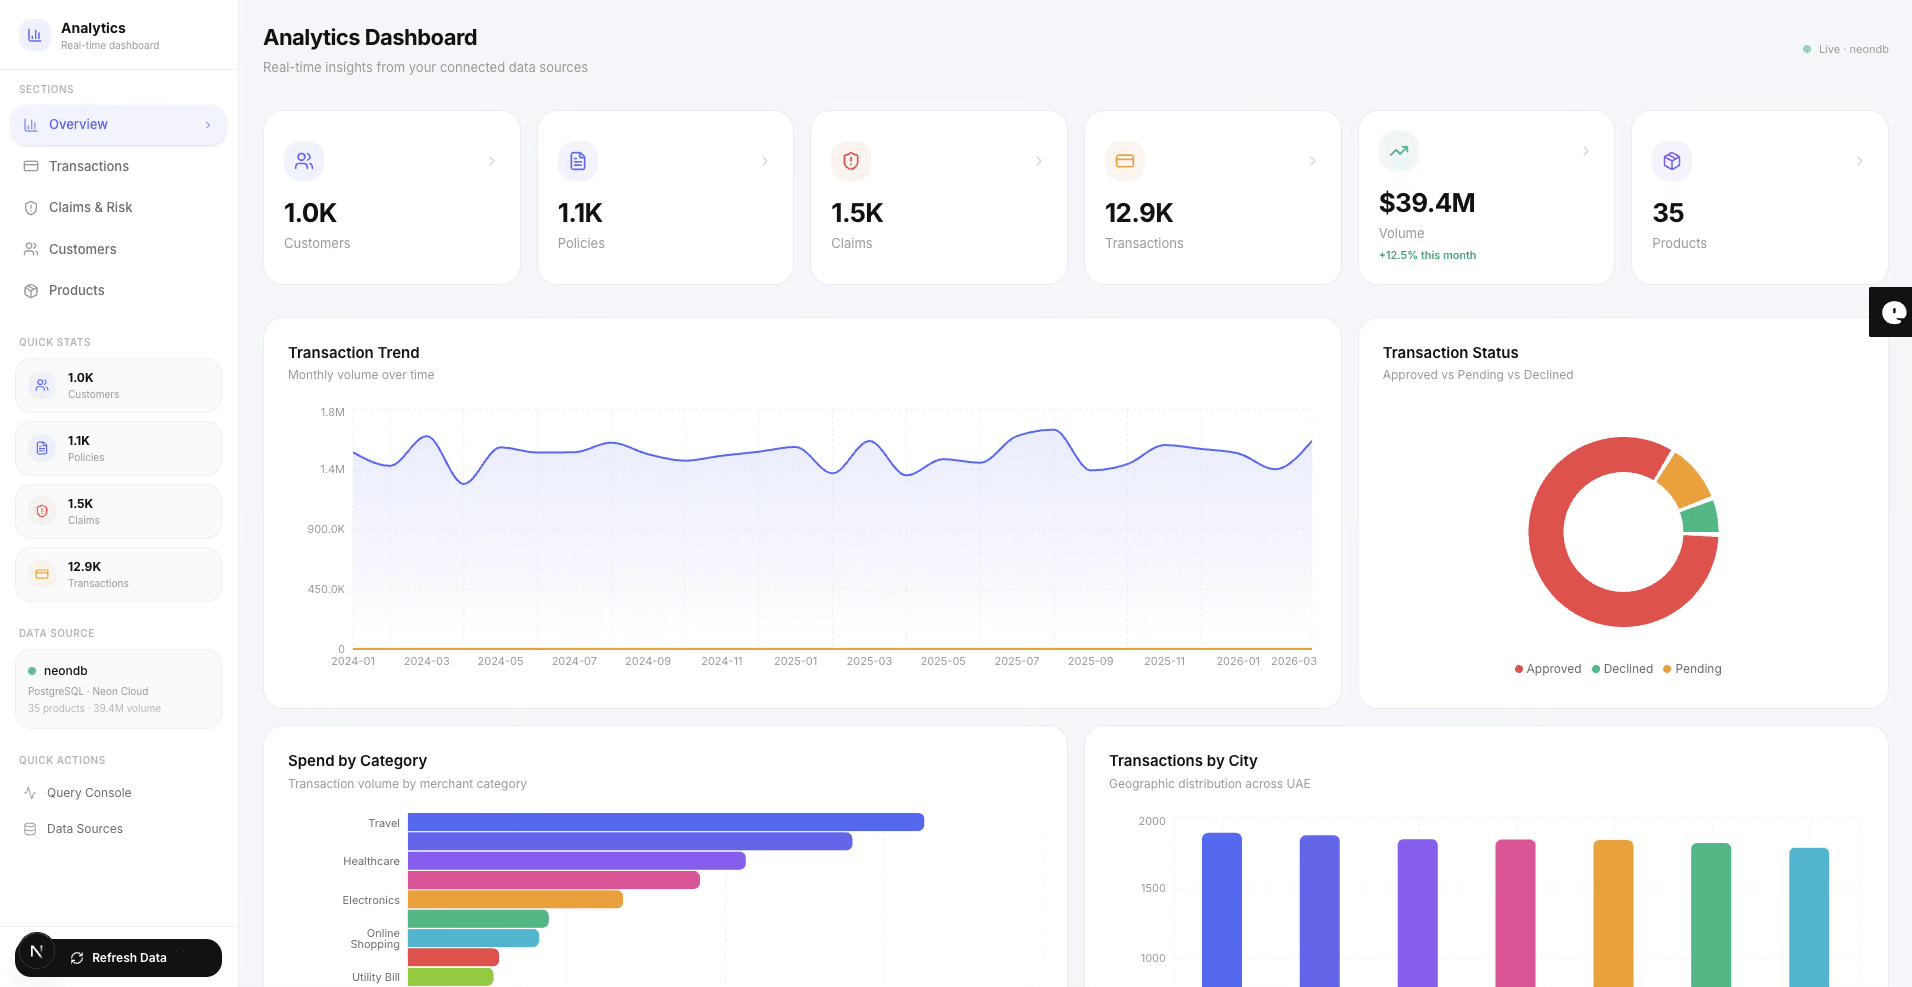1912x987 pixels.
Task: Click the Customers icon in the sidebar
Action: point(31,249)
